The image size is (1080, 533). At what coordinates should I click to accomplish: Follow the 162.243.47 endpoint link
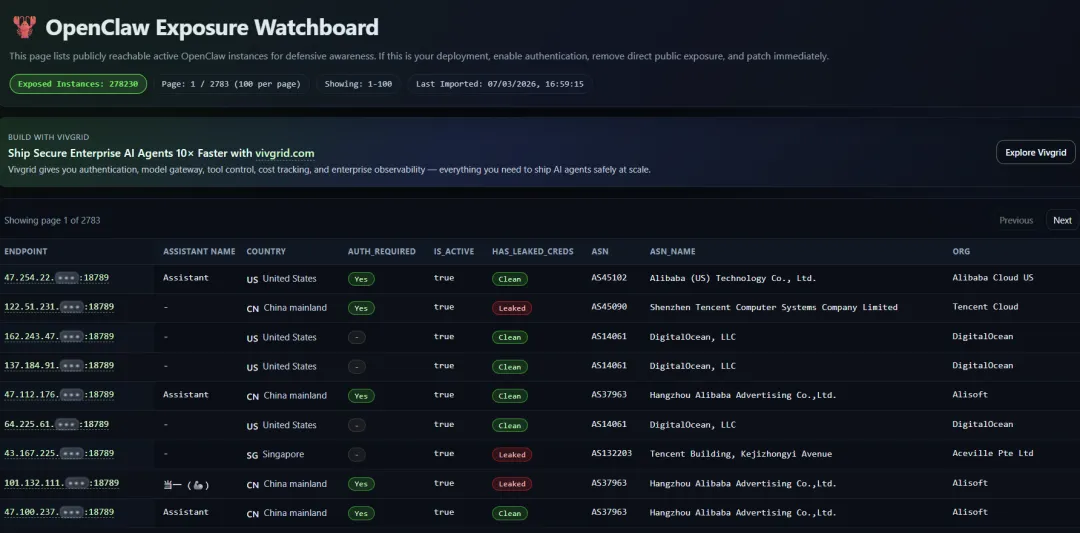(x=57, y=336)
